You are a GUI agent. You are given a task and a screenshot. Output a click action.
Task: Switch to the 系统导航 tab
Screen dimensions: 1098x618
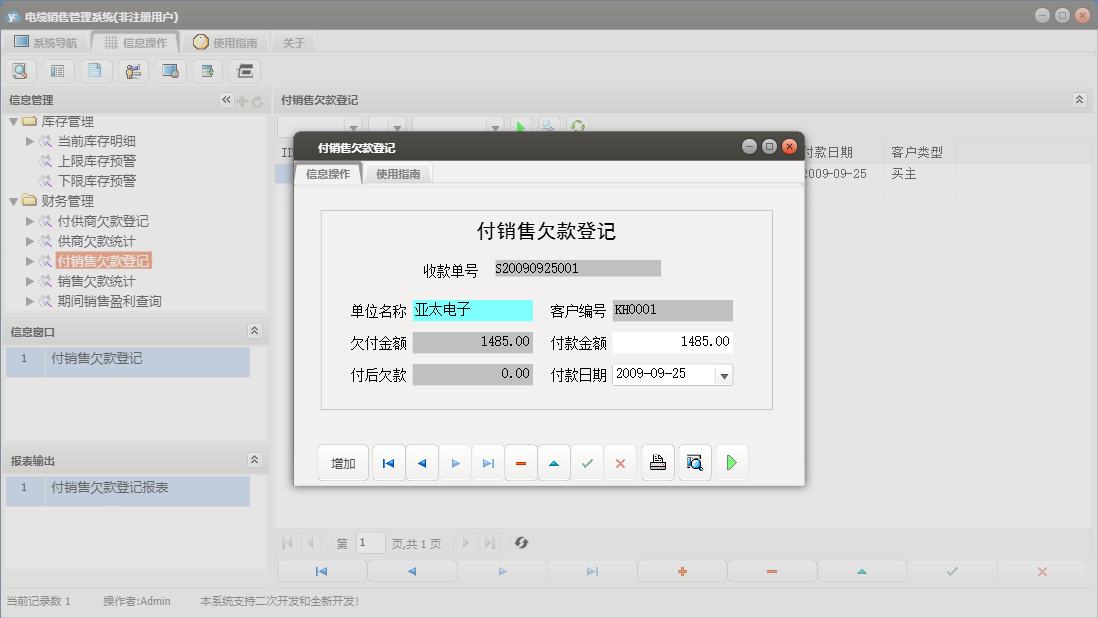(x=49, y=43)
